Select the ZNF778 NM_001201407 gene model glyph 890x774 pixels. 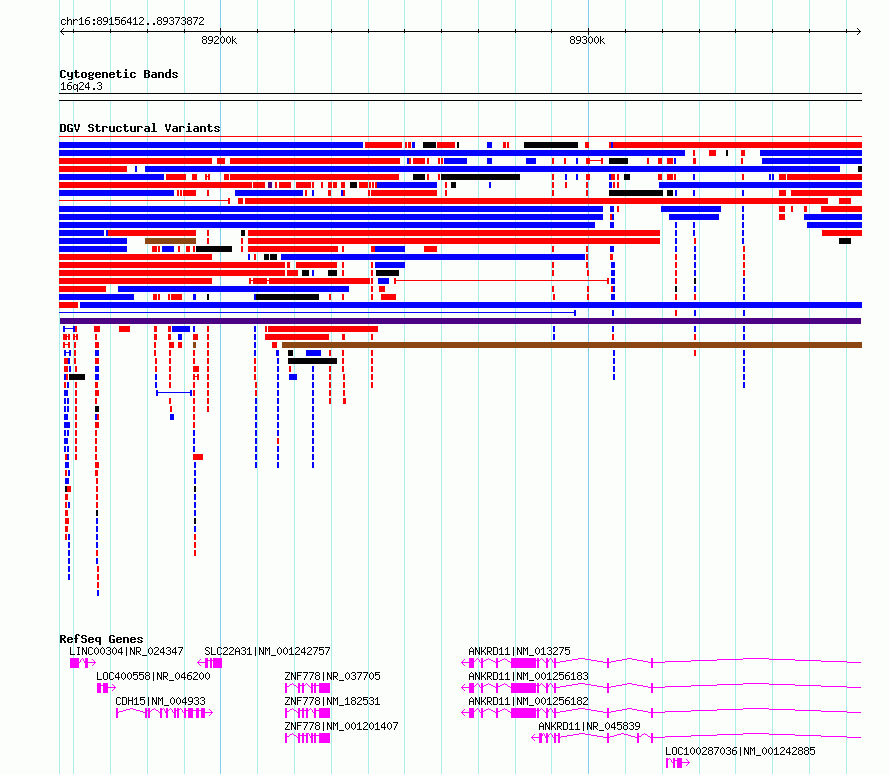click(x=307, y=738)
